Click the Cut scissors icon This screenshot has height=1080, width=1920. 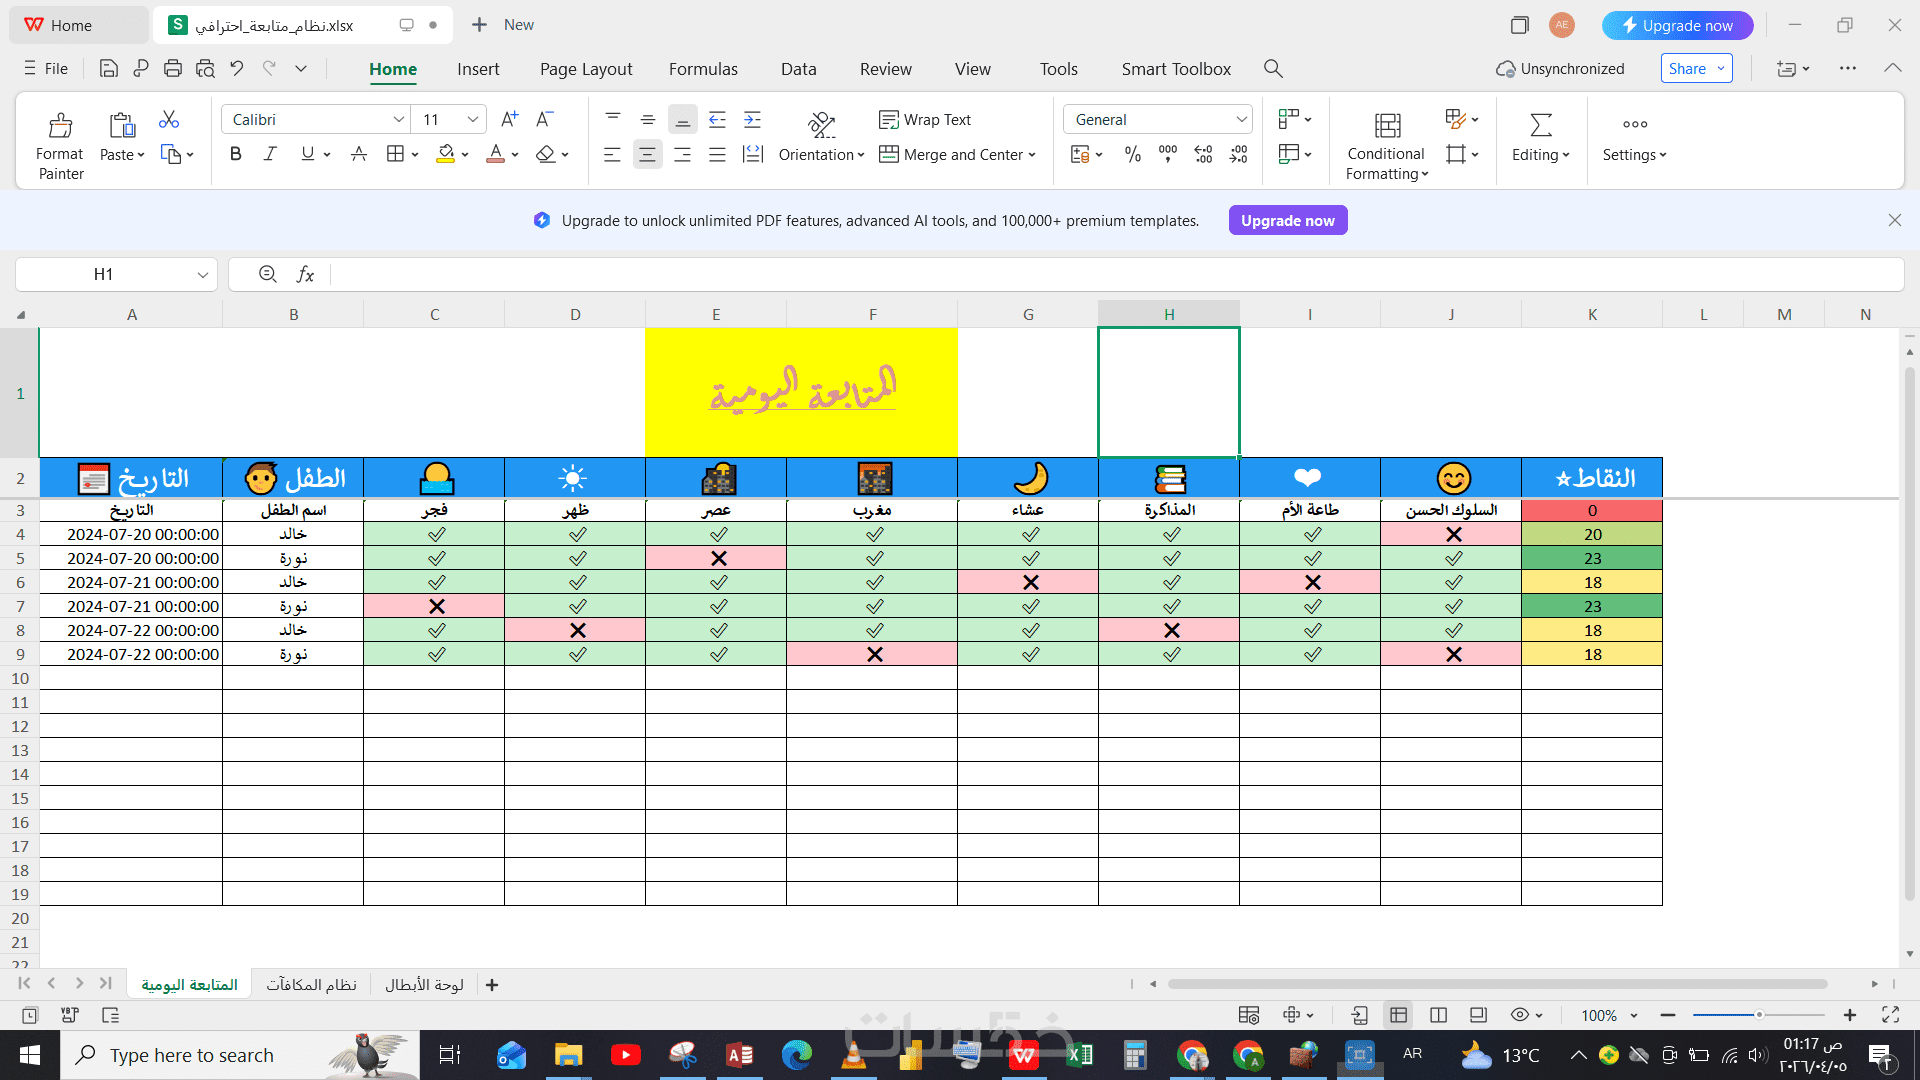[169, 120]
